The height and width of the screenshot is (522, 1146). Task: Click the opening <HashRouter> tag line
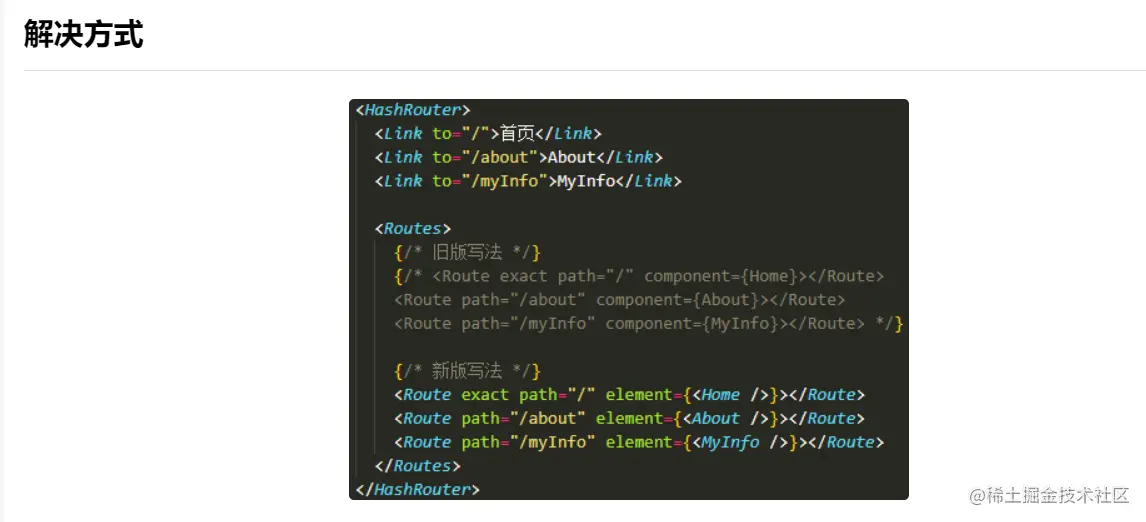point(413,110)
